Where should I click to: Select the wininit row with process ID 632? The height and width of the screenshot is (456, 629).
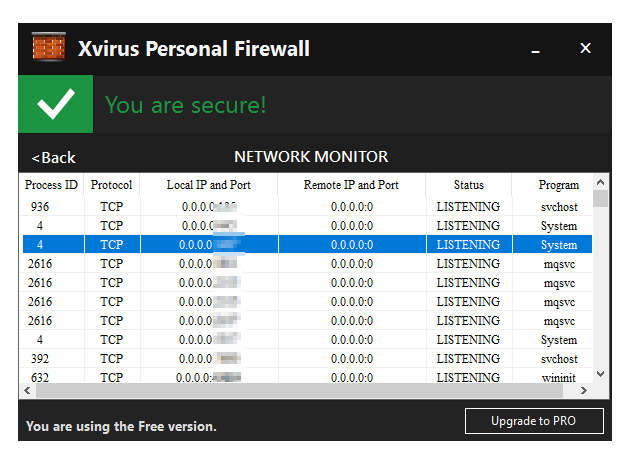(300, 378)
